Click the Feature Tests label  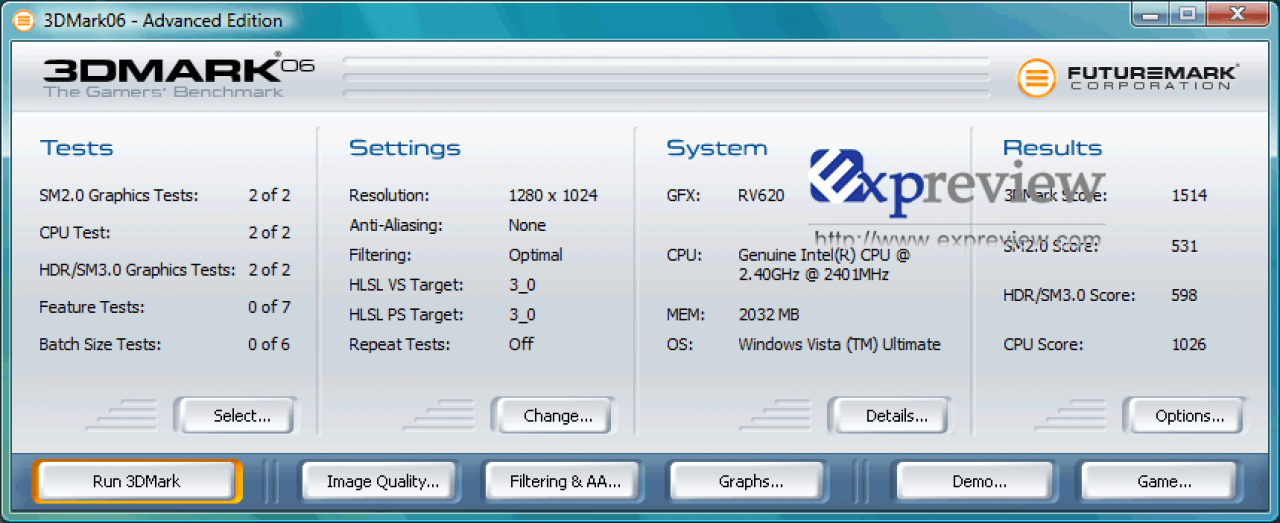pos(91,307)
